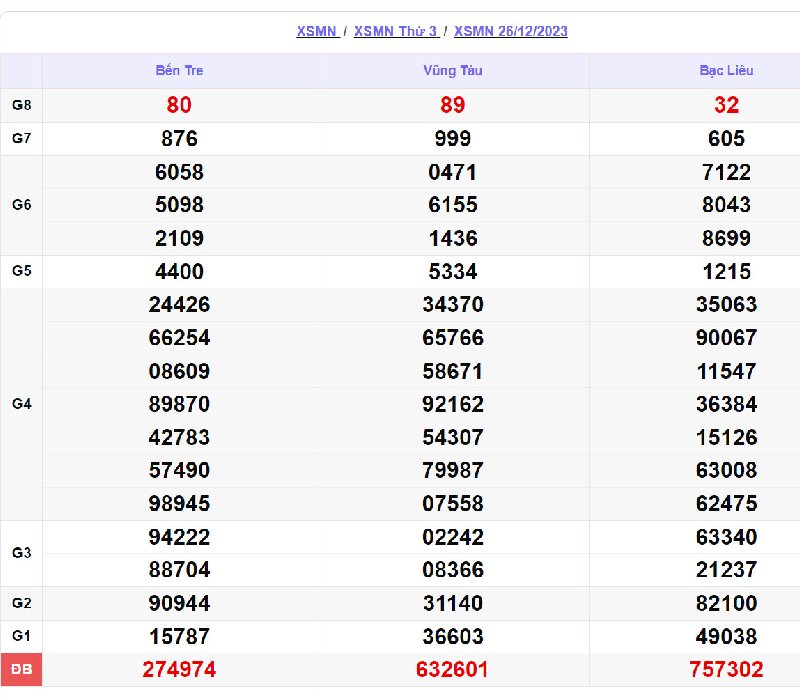This screenshot has width=800, height=700.
Task: Click the Bạc Liêu G5 result 1215
Action: (726, 271)
